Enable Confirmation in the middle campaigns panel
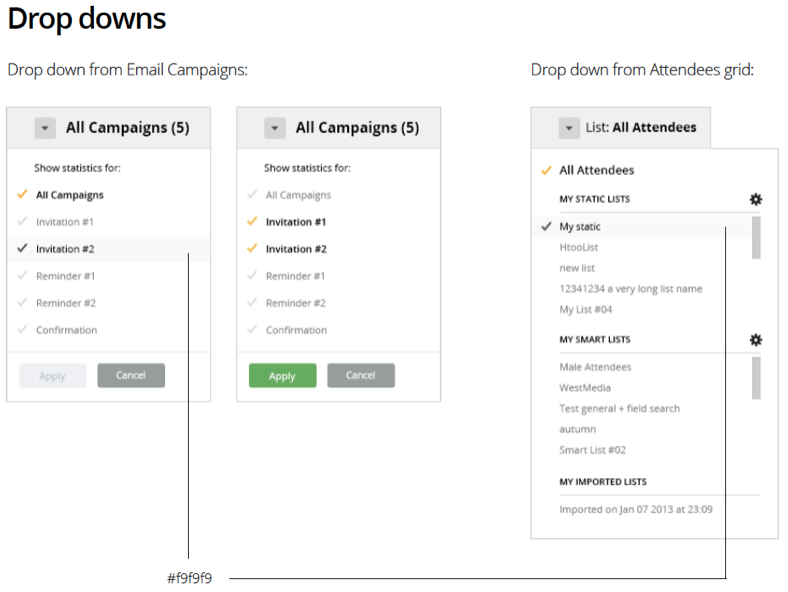The width and height of the screenshot is (788, 592). click(253, 330)
